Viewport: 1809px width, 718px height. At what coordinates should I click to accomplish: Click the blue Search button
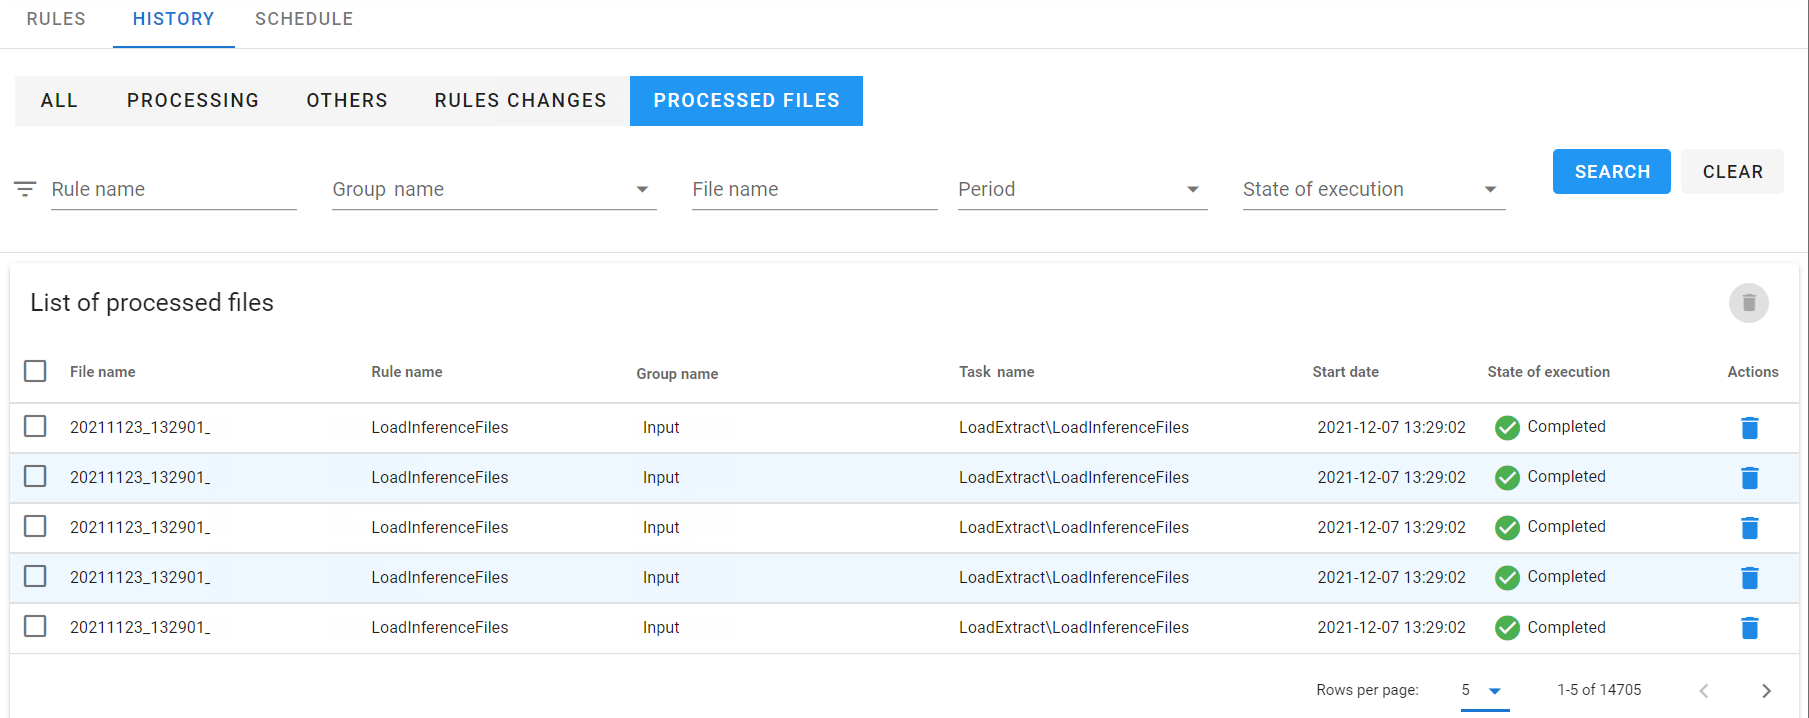(x=1611, y=172)
